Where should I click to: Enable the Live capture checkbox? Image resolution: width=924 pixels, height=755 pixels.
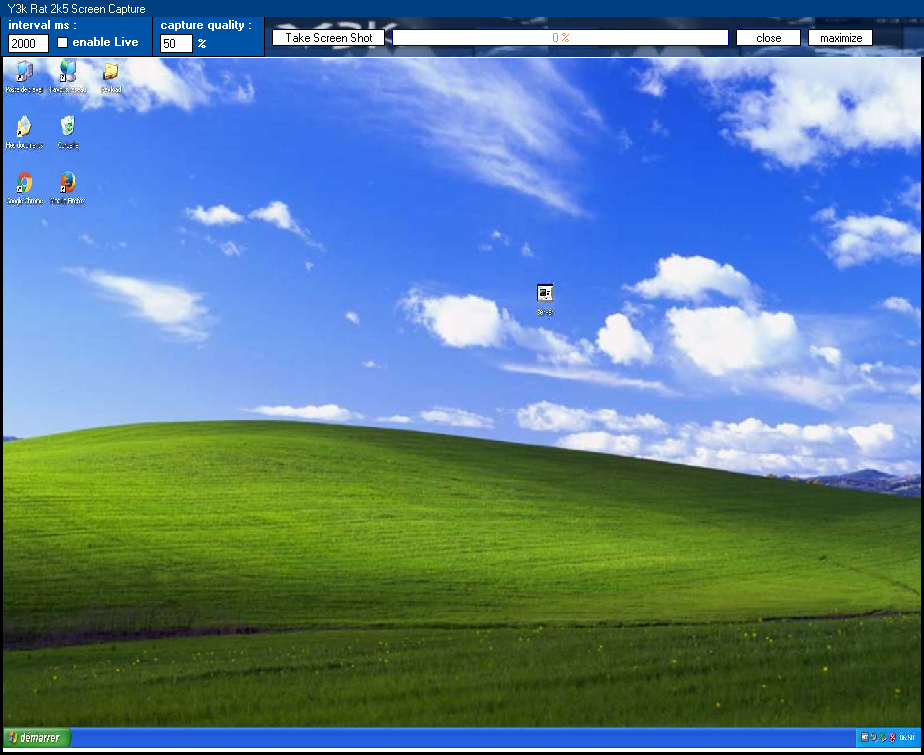click(x=63, y=43)
